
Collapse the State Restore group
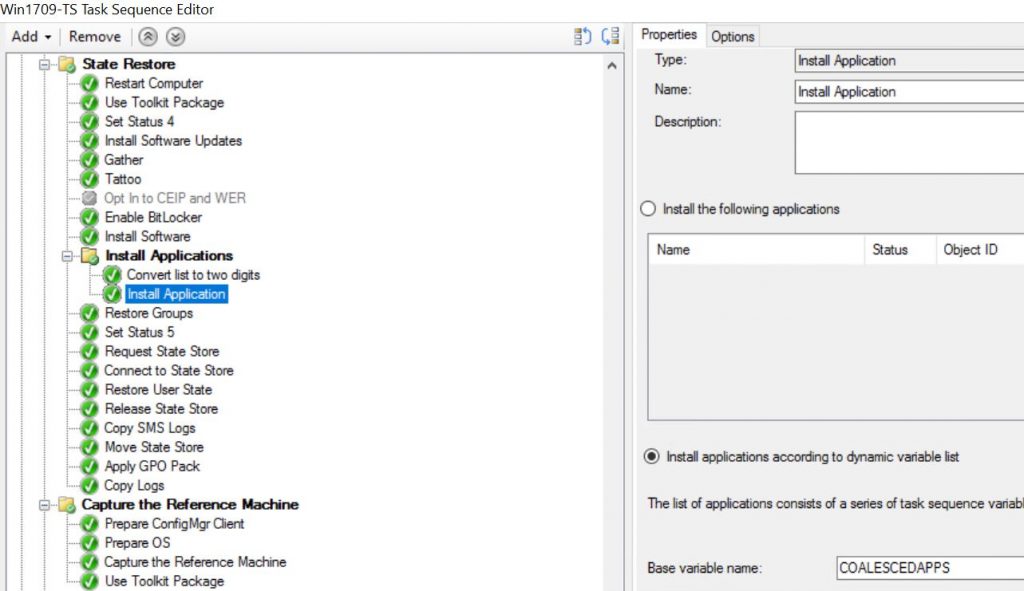coord(42,64)
